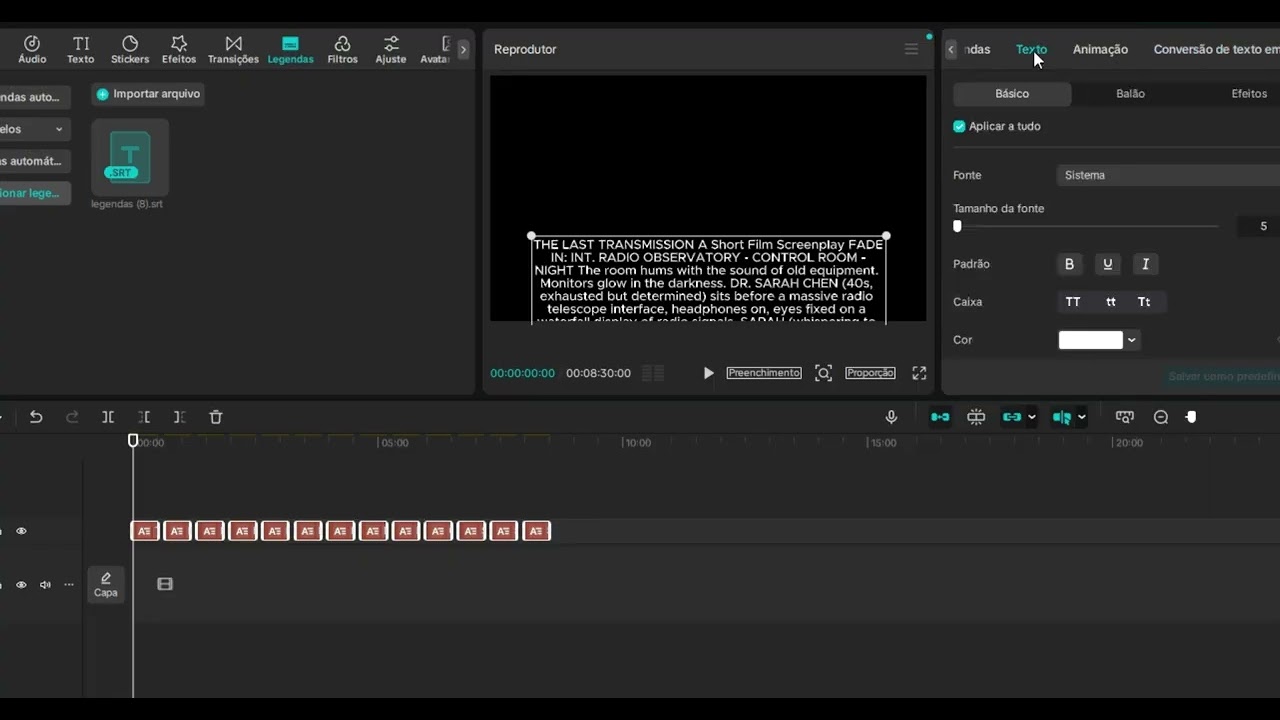Open the Efeitos panel in top toolbar
The height and width of the screenshot is (720, 1280).
179,50
